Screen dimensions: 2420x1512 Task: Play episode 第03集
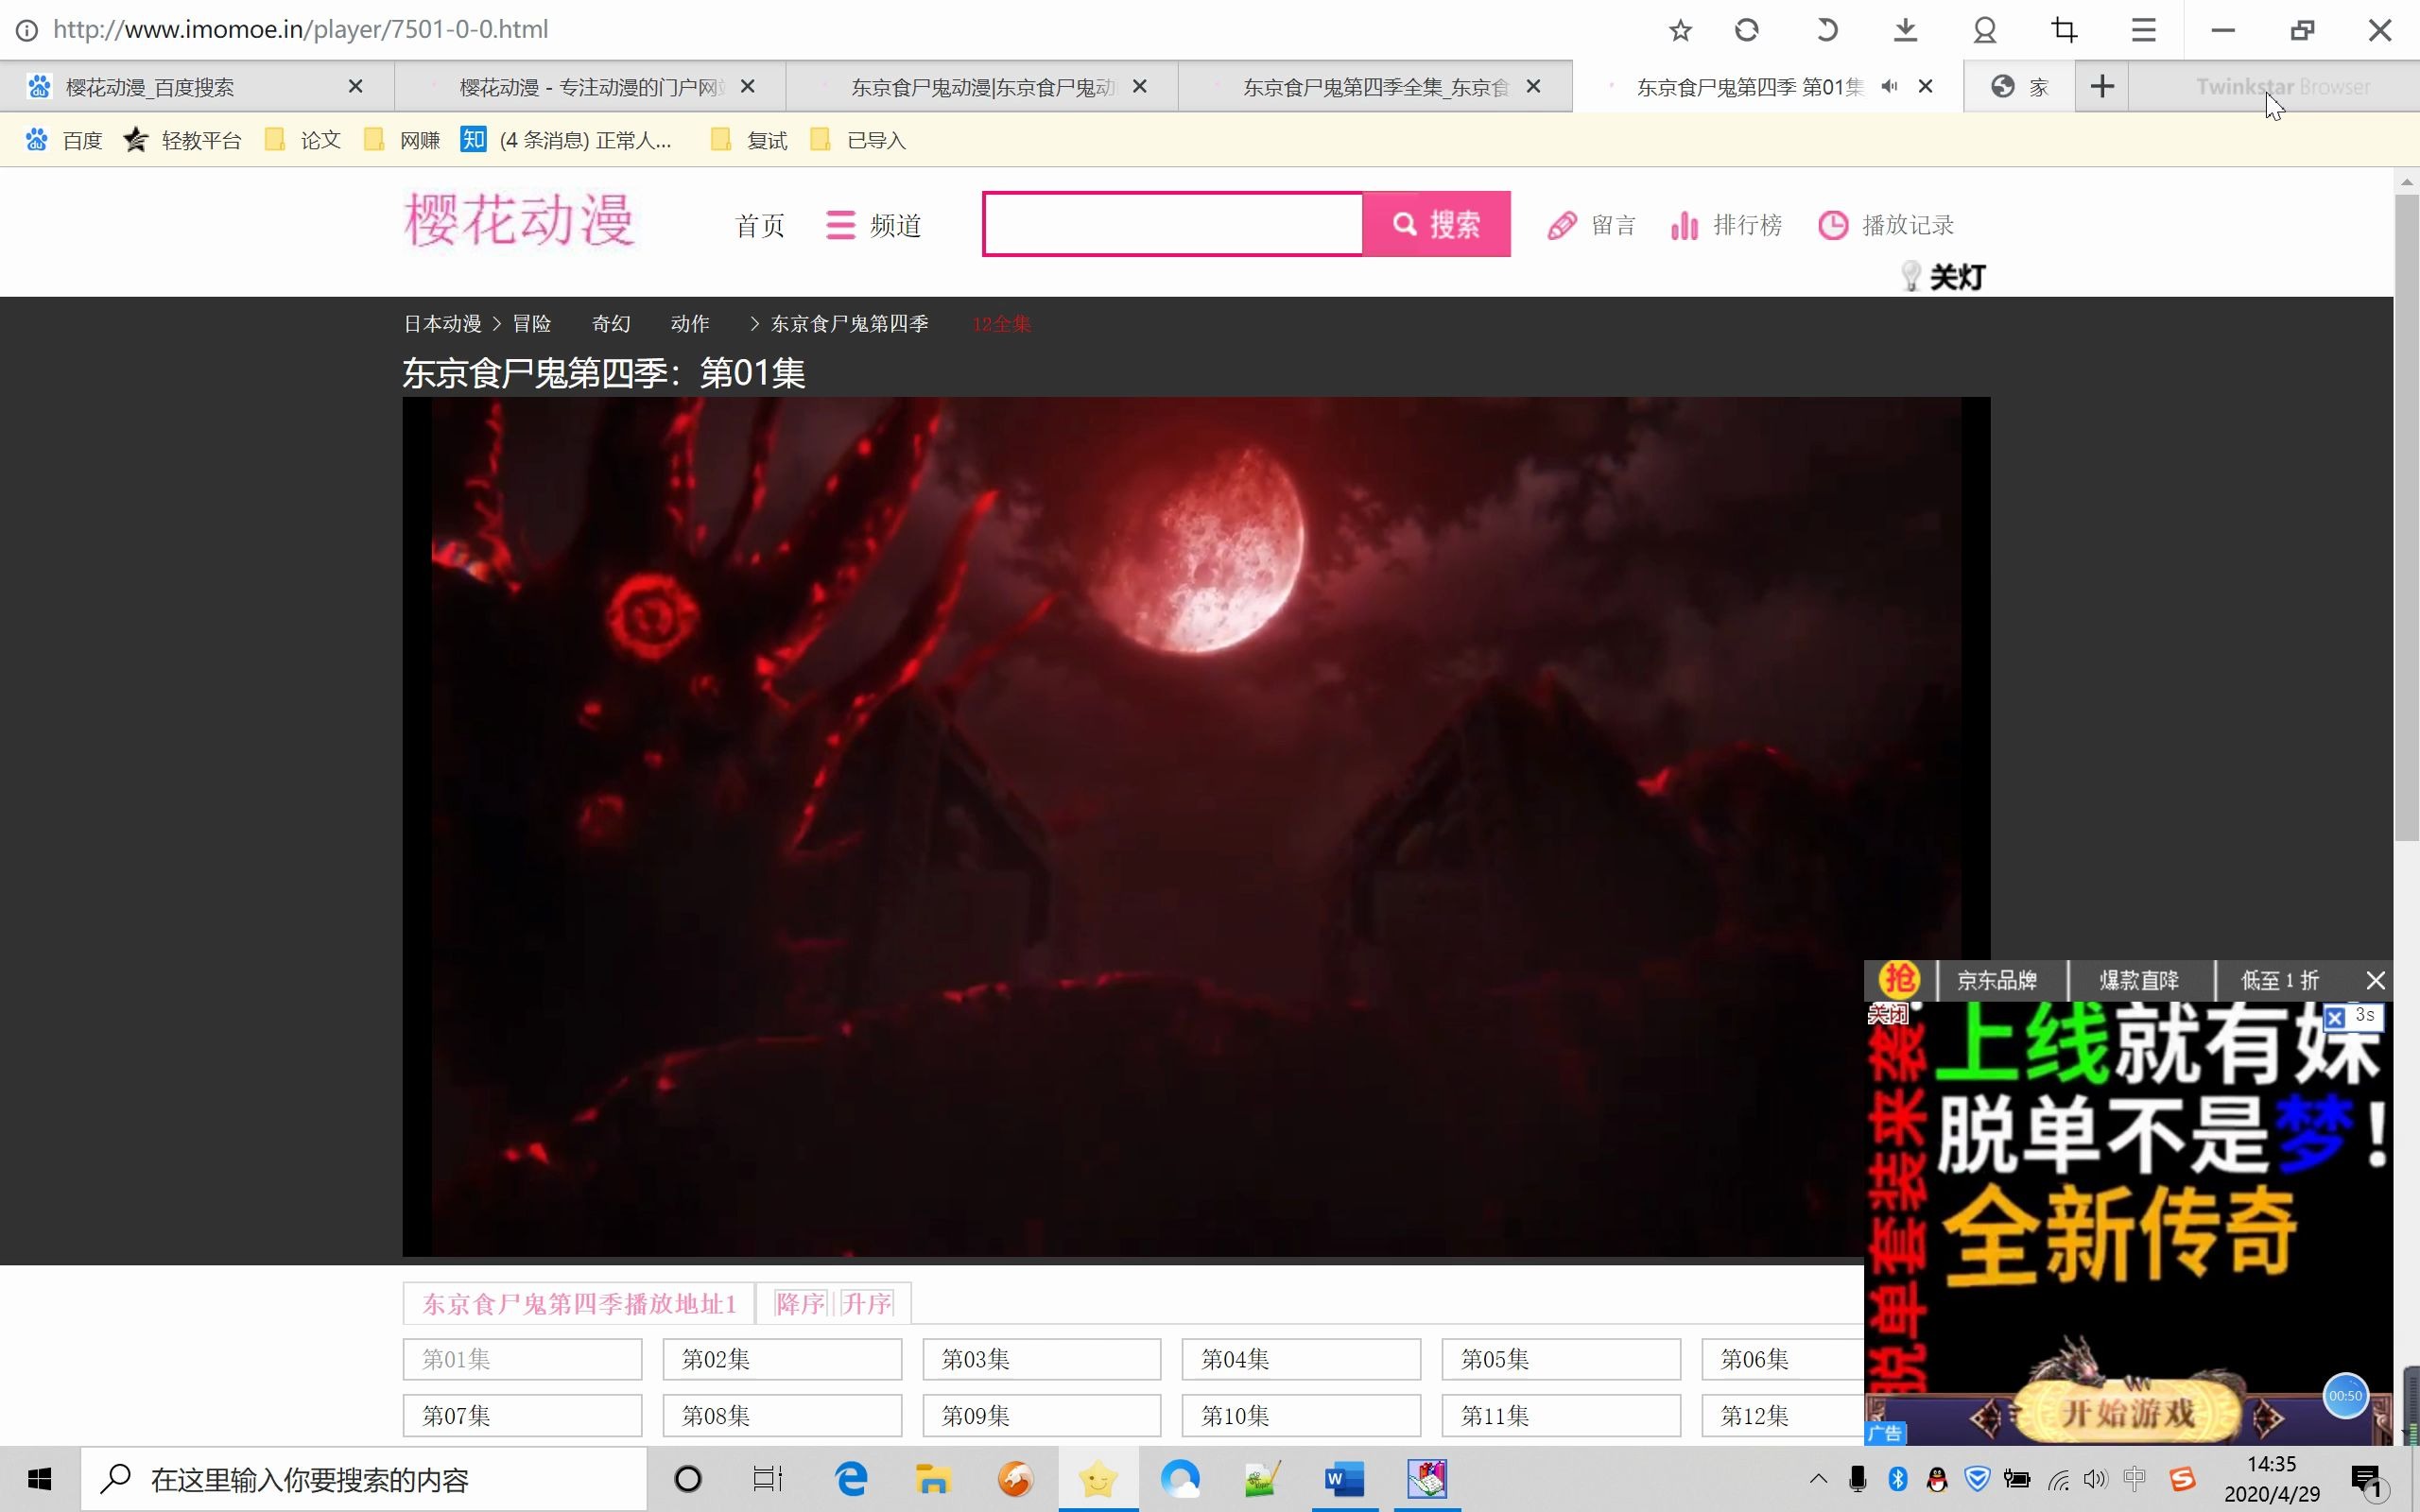(x=1042, y=1359)
